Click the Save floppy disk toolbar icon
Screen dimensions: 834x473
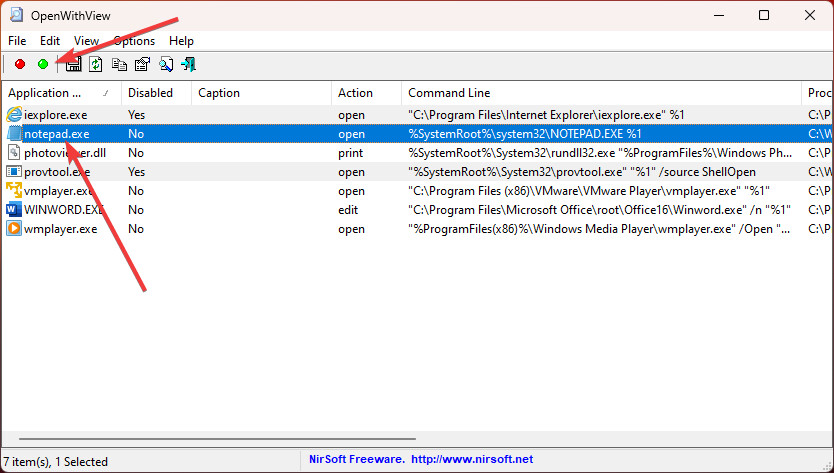tap(73, 65)
